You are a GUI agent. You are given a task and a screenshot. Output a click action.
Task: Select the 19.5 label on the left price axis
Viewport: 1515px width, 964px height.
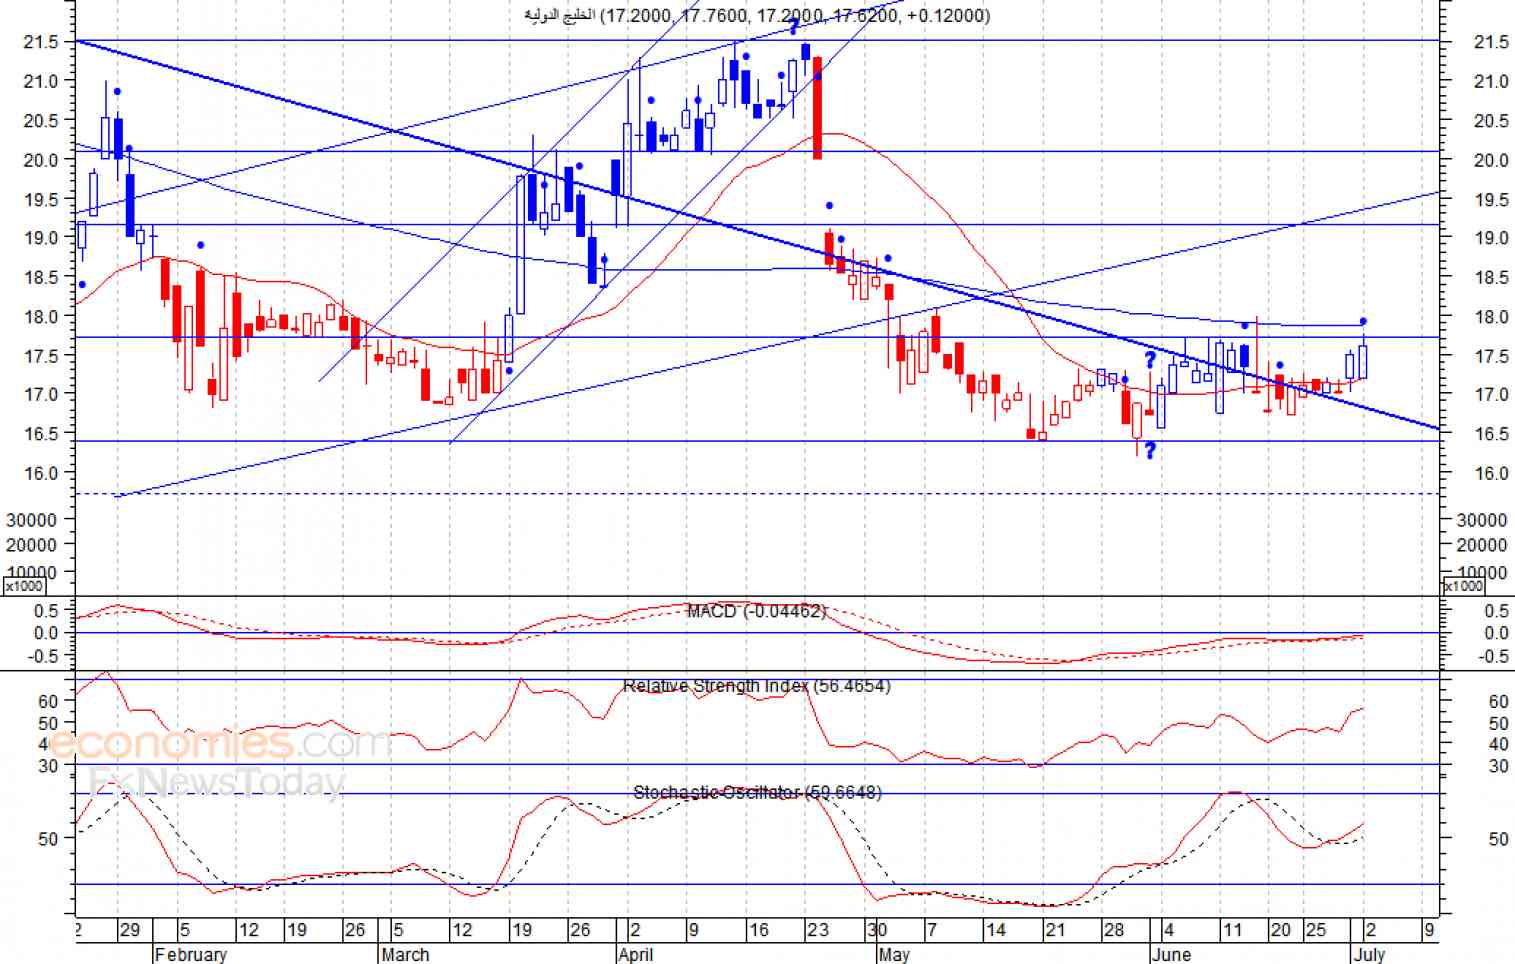(40, 199)
